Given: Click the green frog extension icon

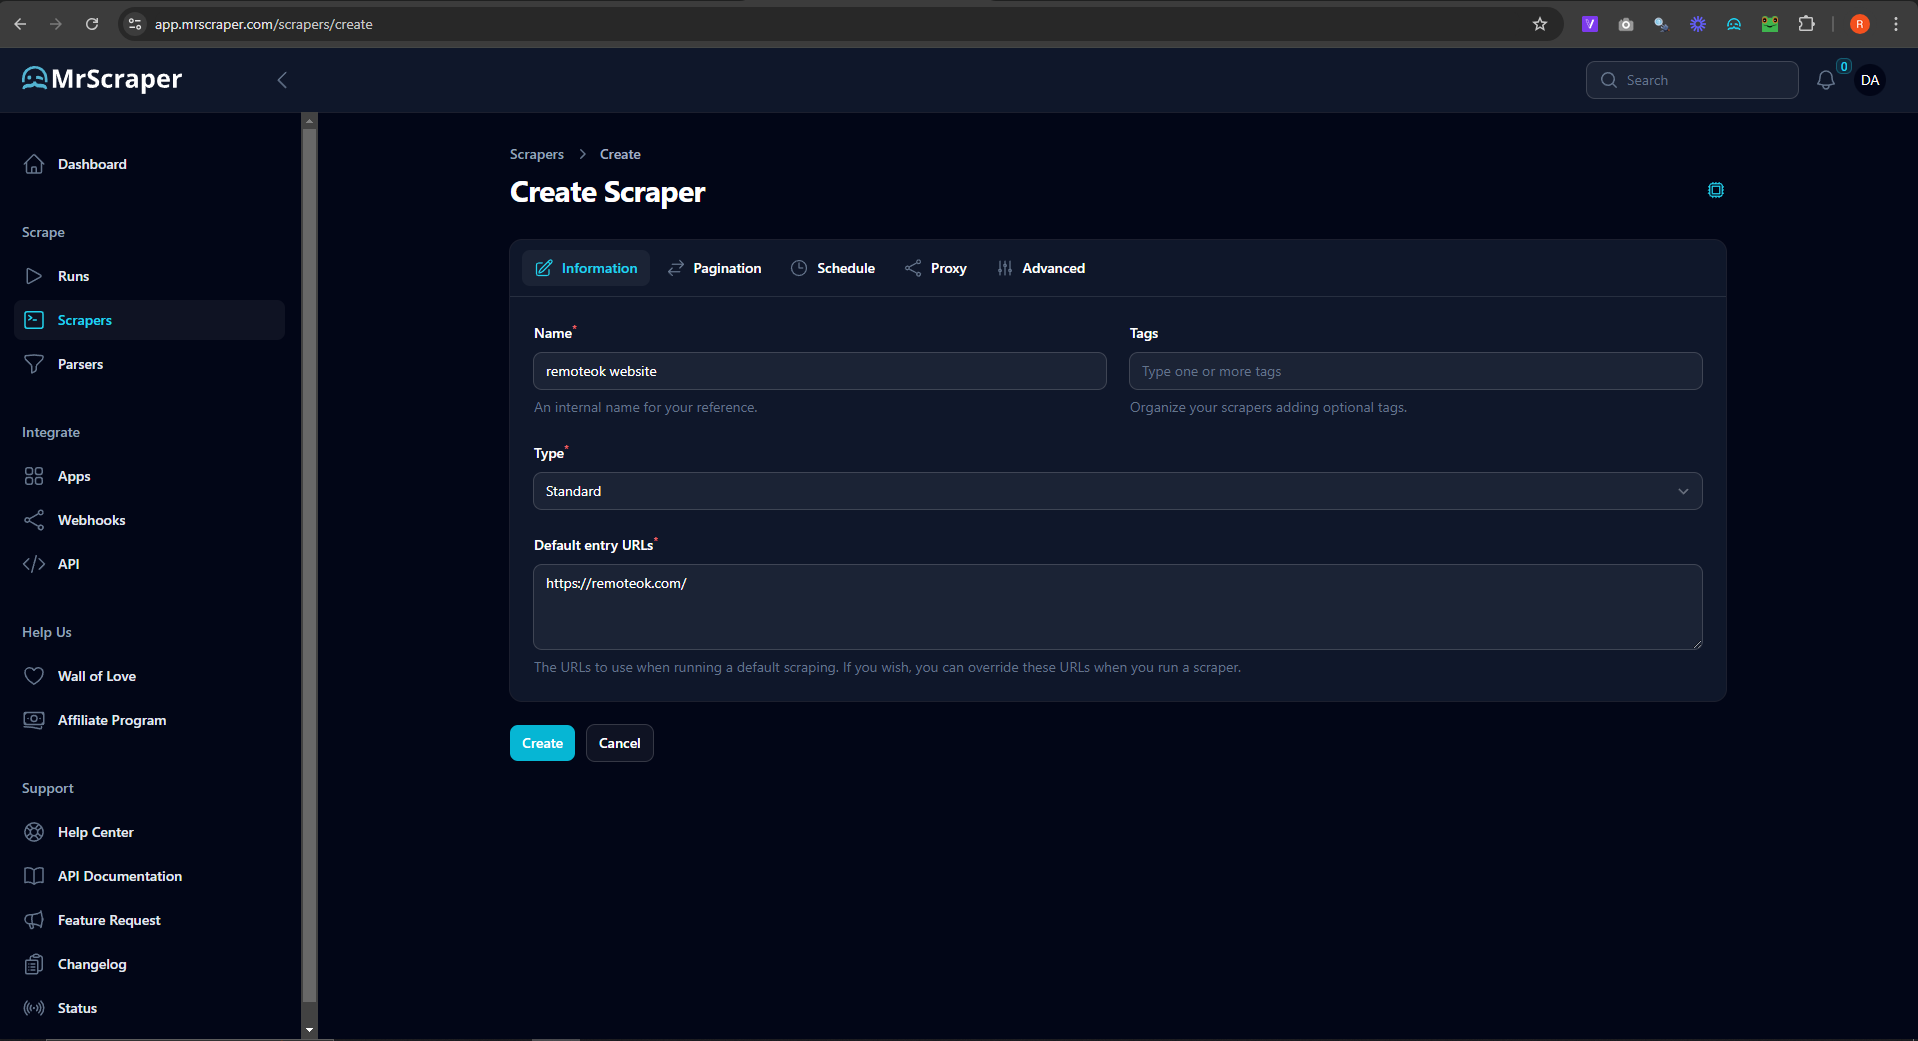Looking at the screenshot, I should [1770, 24].
